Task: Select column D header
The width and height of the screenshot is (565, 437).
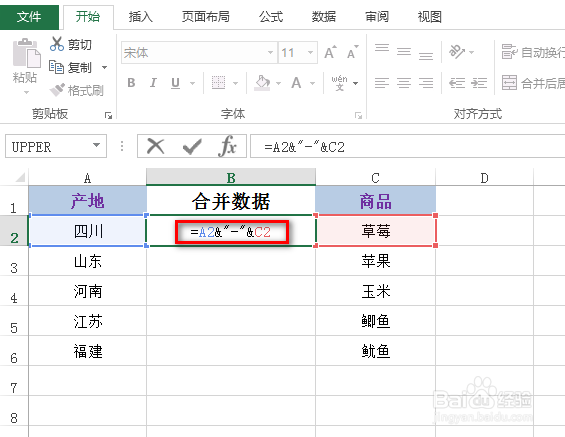Action: pos(484,177)
